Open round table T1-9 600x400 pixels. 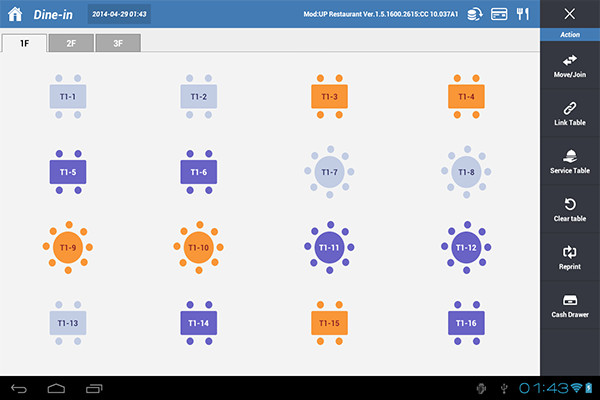pyautogui.click(x=67, y=246)
